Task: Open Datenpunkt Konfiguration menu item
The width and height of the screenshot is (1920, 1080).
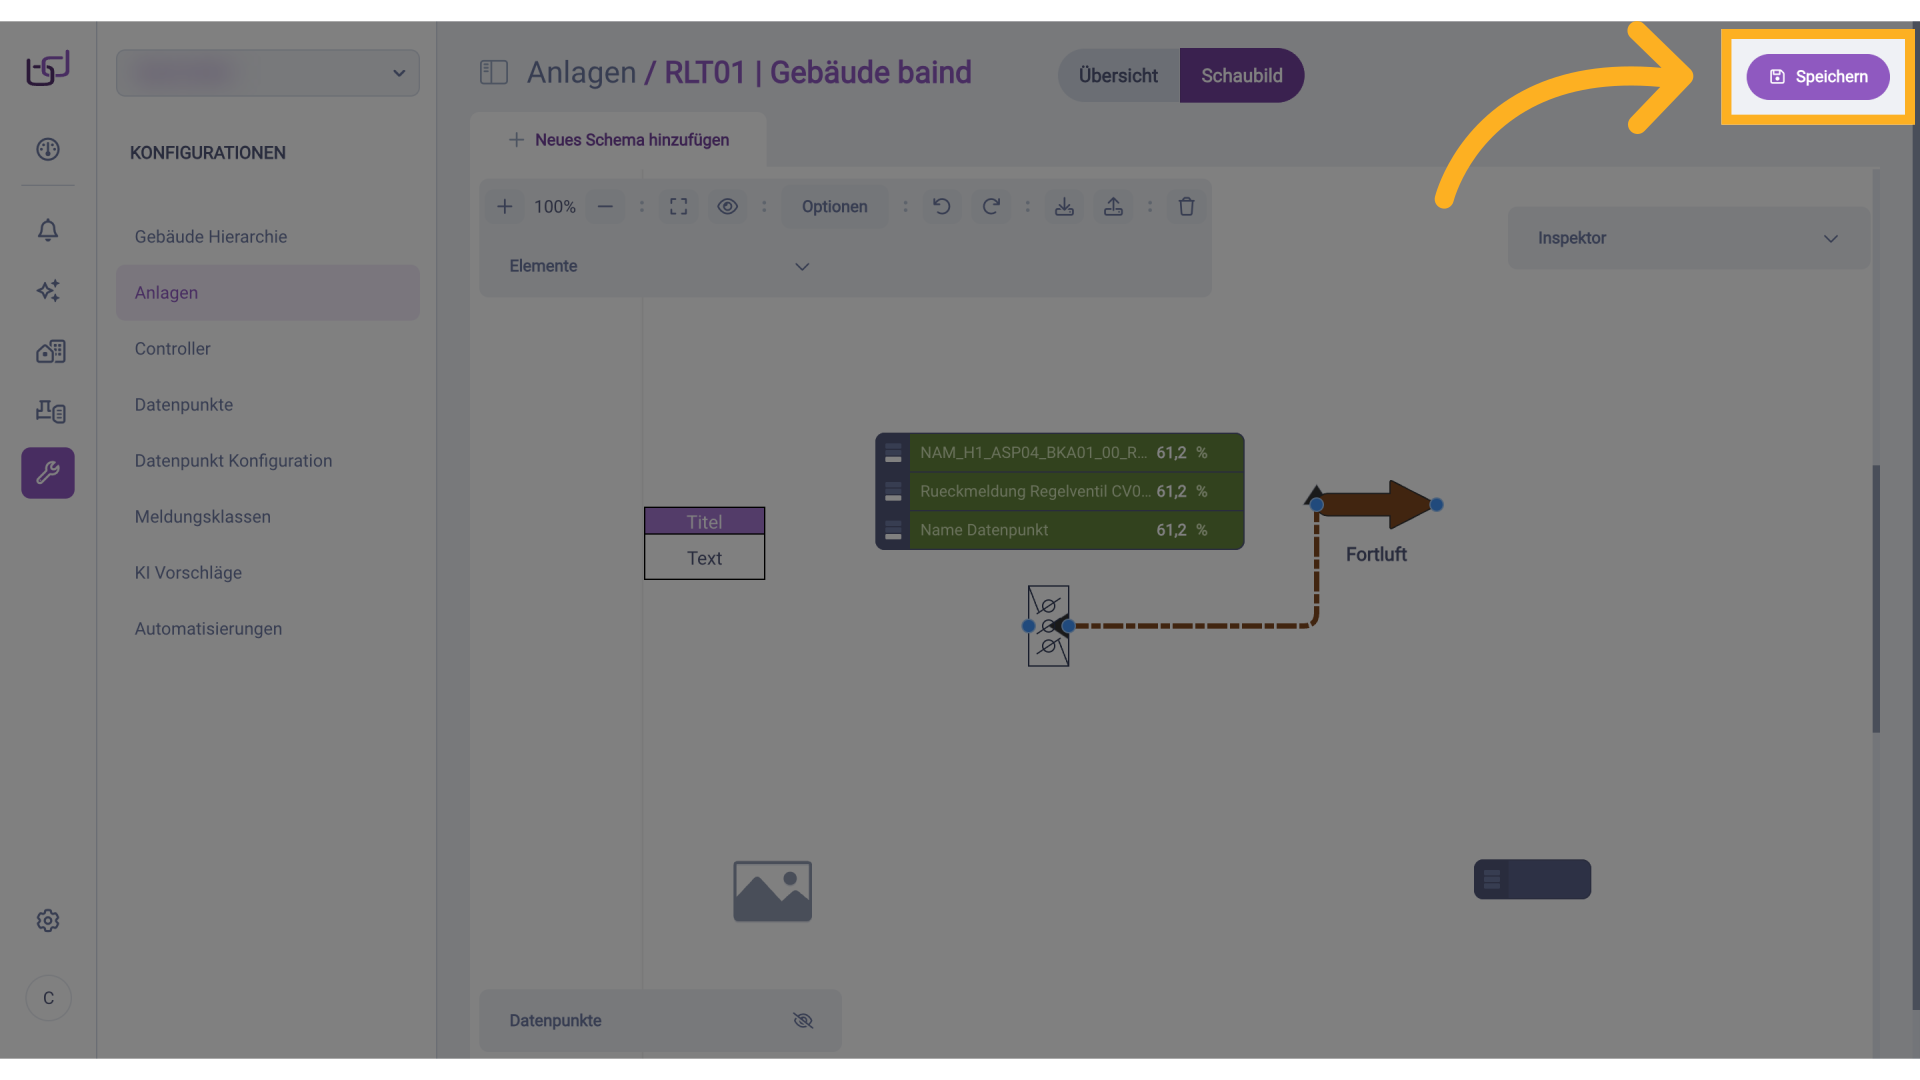Action: click(x=233, y=461)
